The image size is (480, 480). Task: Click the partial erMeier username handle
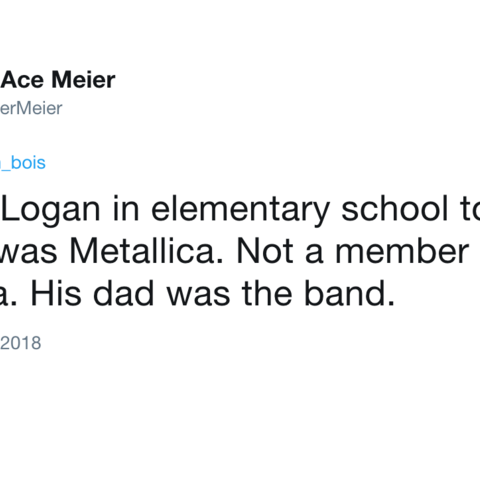31,108
